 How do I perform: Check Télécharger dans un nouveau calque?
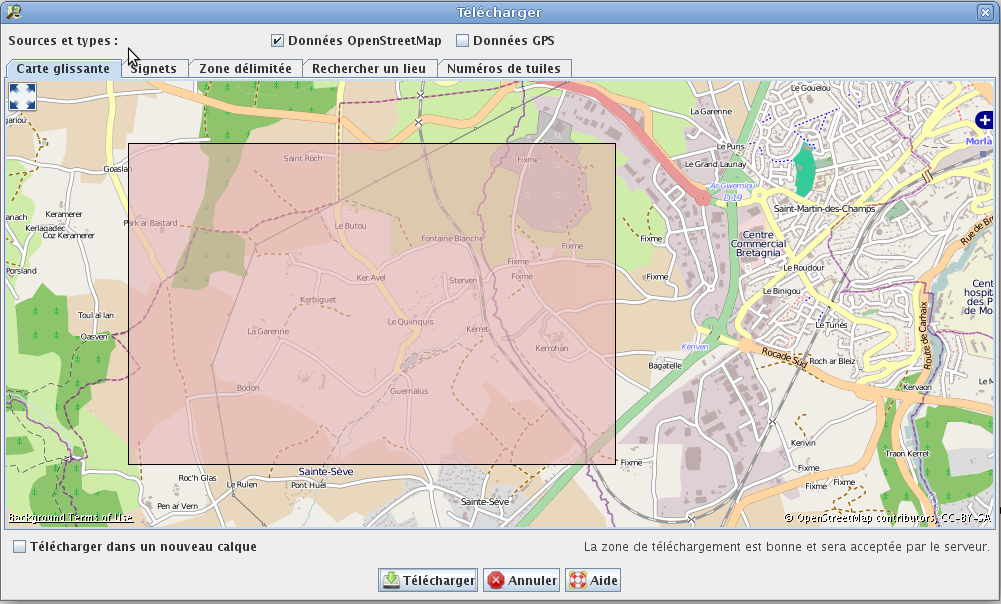(20, 547)
